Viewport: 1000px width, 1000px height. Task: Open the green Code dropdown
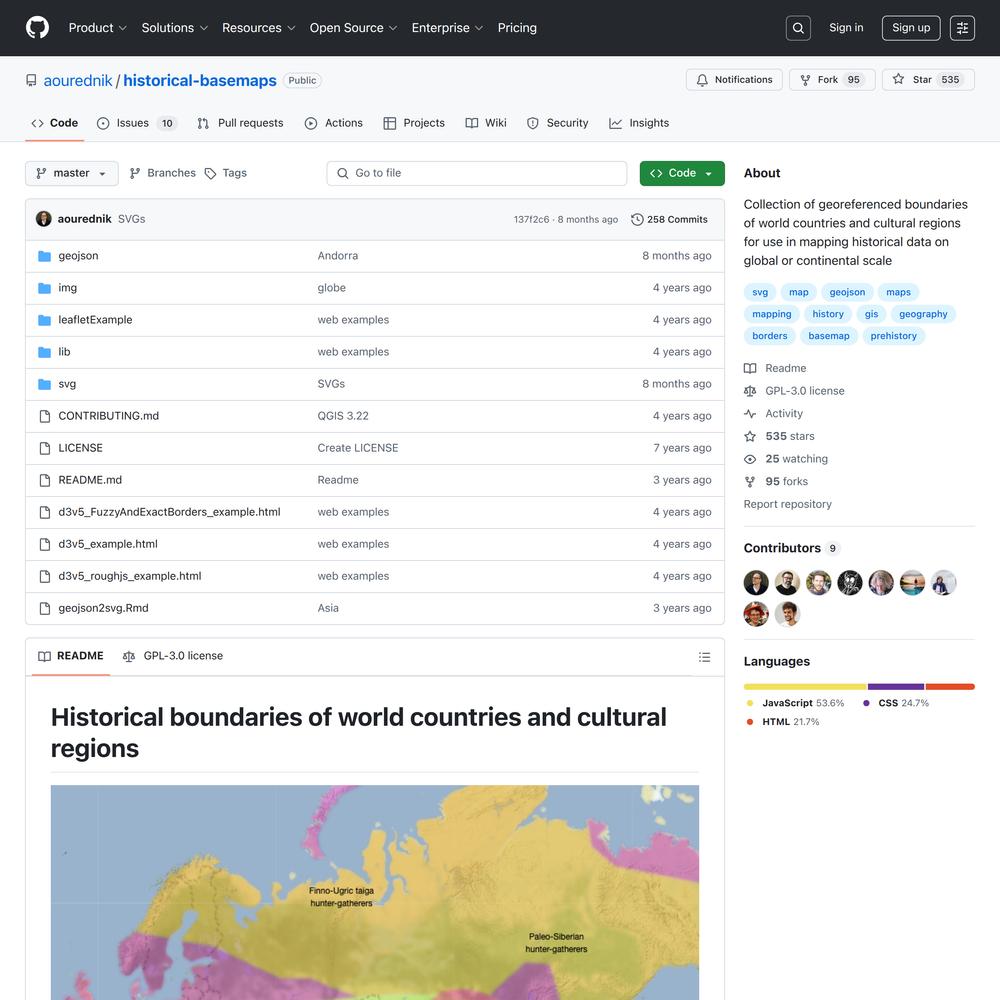pos(682,173)
